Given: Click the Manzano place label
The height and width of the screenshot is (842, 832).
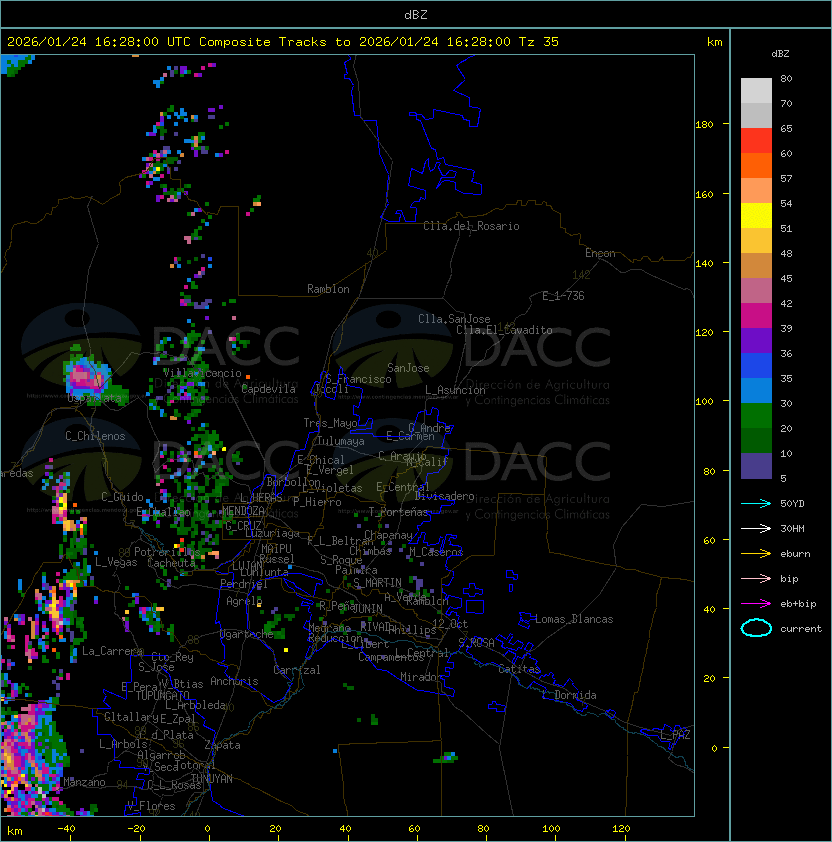Looking at the screenshot, I should tap(84, 782).
